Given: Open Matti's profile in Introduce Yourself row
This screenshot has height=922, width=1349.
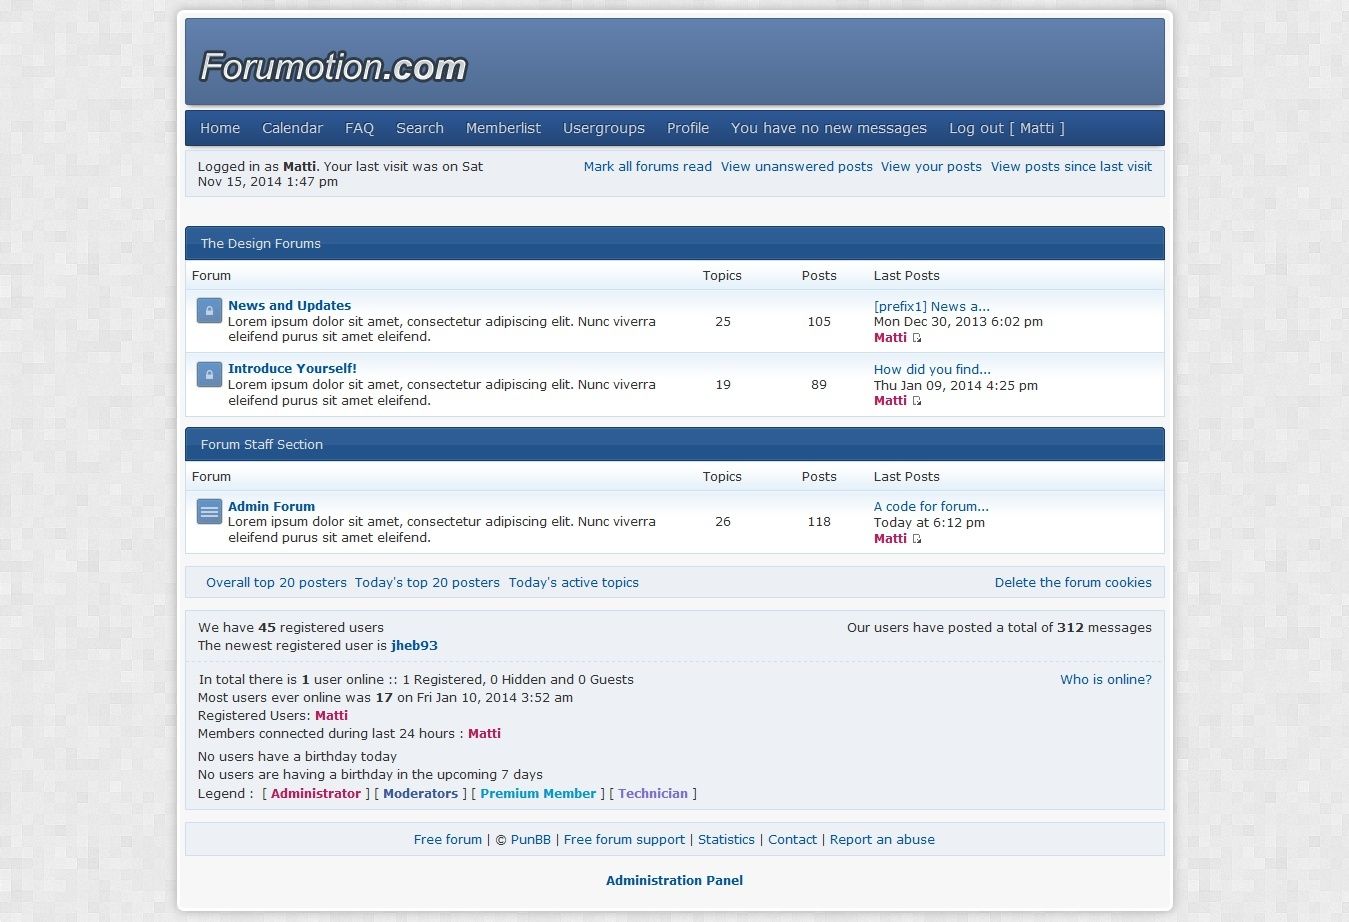Looking at the screenshot, I should [x=890, y=401].
